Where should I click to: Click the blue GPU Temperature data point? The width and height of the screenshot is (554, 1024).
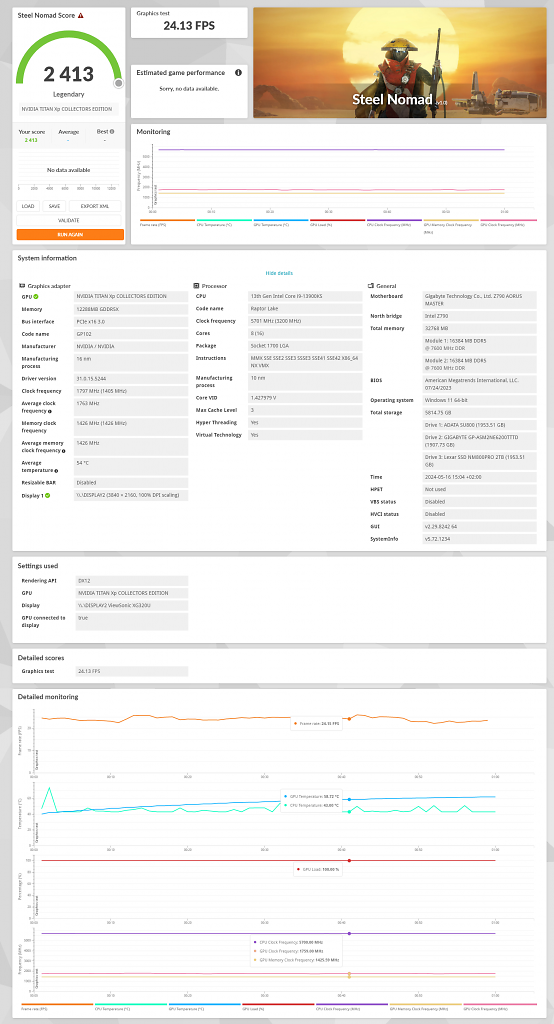tap(350, 799)
